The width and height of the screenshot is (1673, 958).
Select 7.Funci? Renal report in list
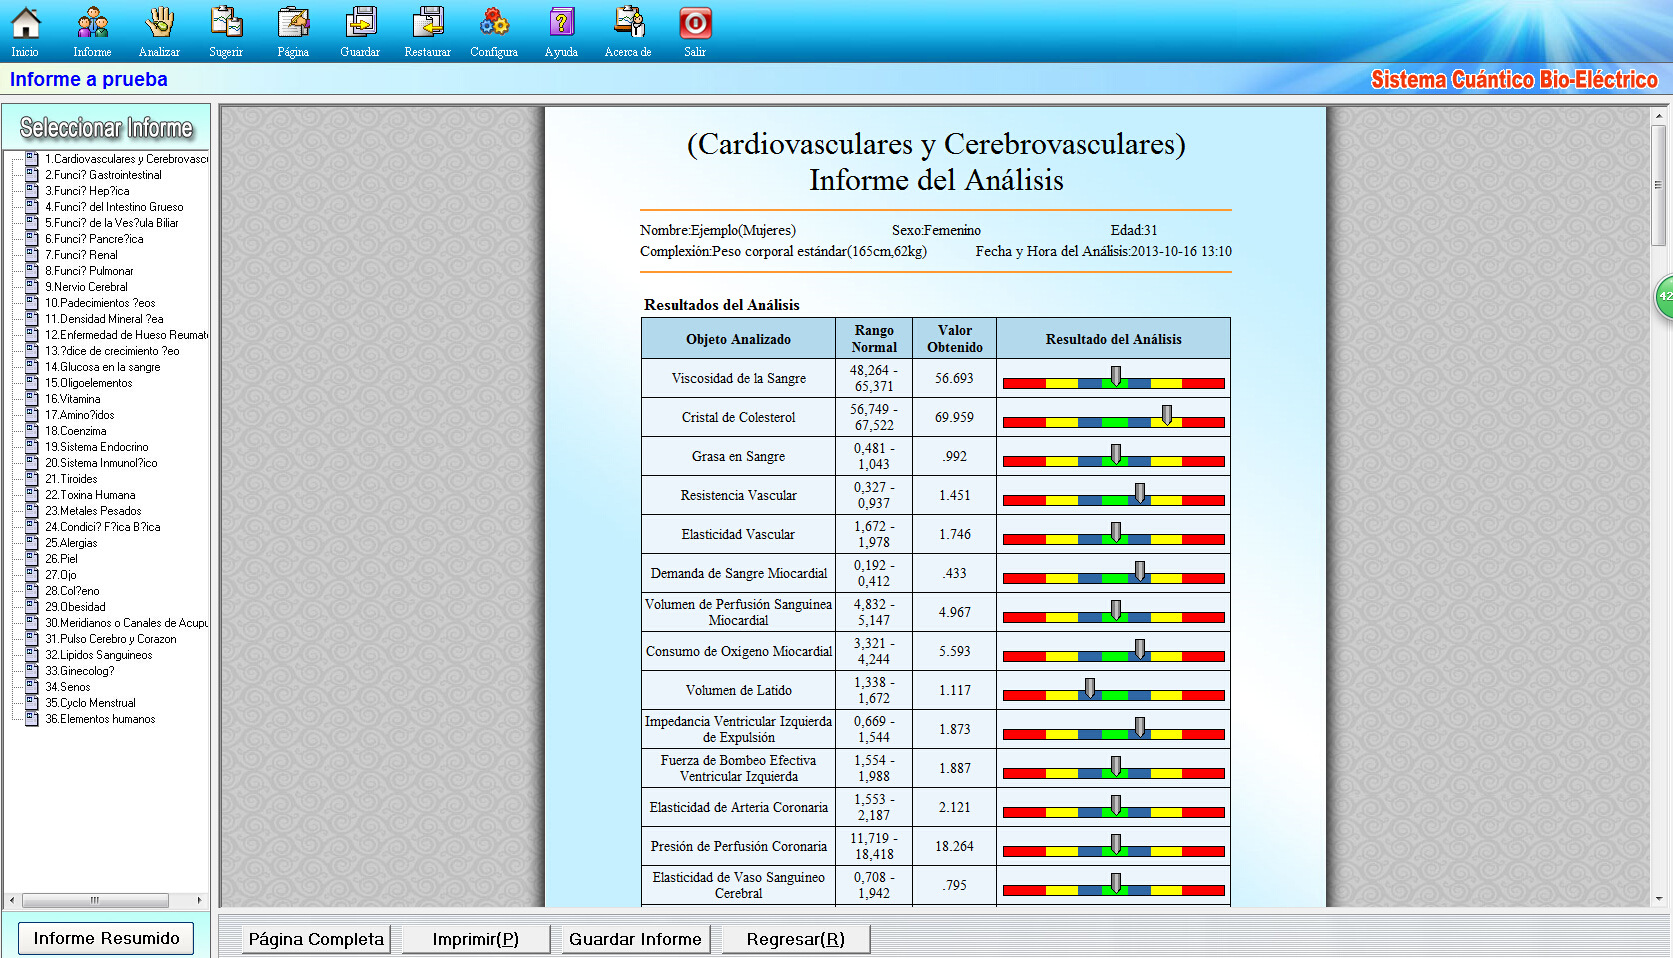(x=81, y=255)
